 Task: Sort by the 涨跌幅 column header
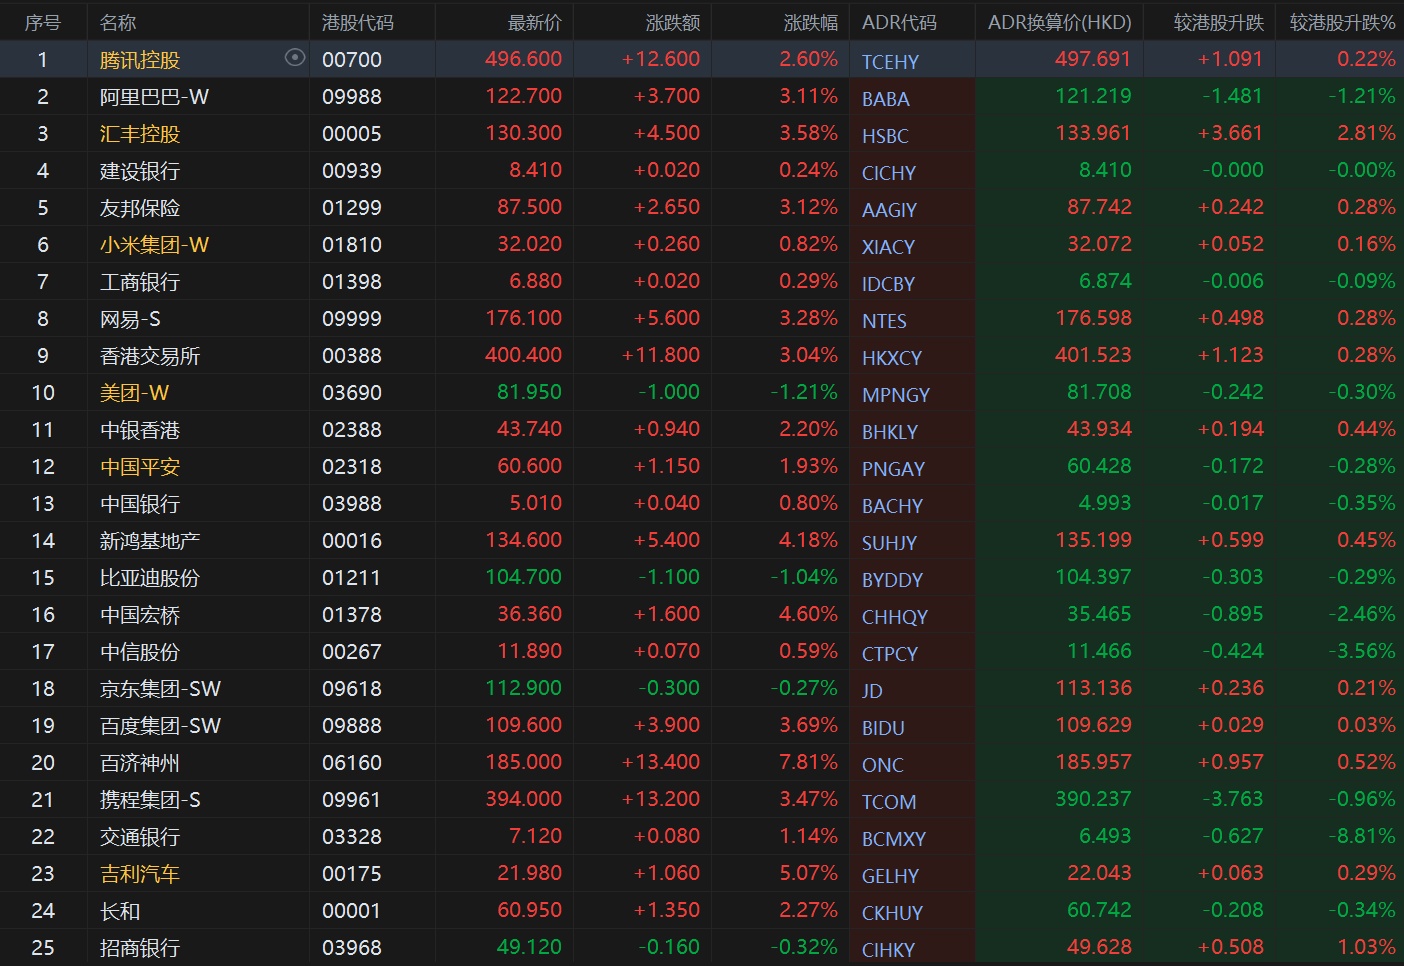[810, 22]
